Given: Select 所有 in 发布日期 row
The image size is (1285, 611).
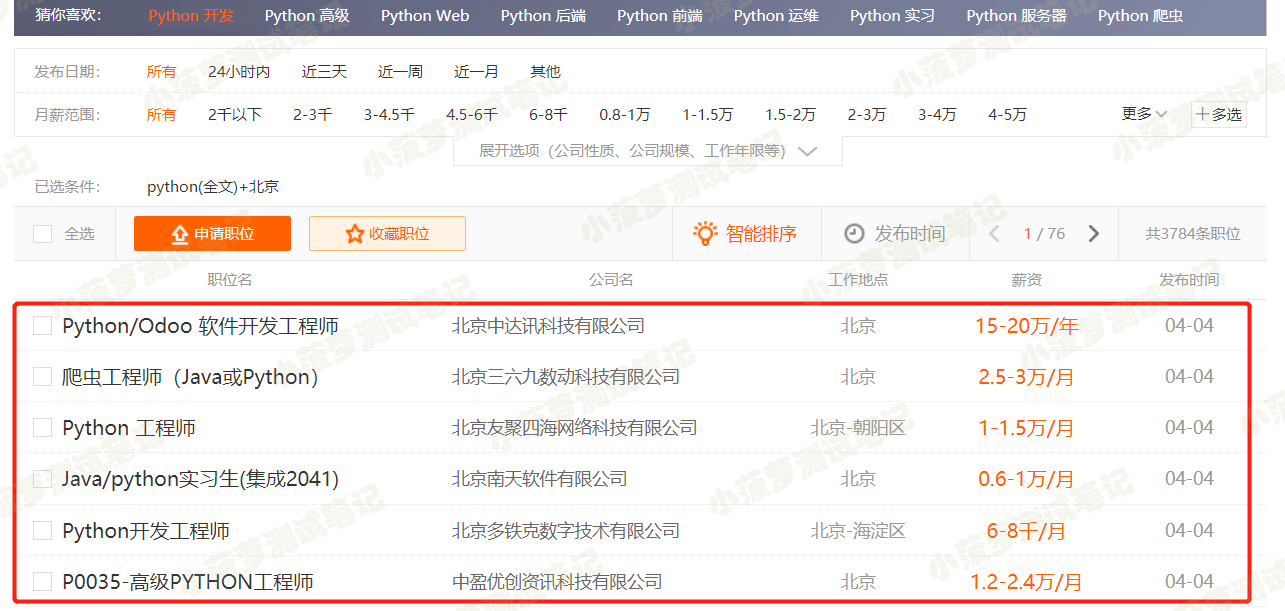Looking at the screenshot, I should tap(161, 72).
